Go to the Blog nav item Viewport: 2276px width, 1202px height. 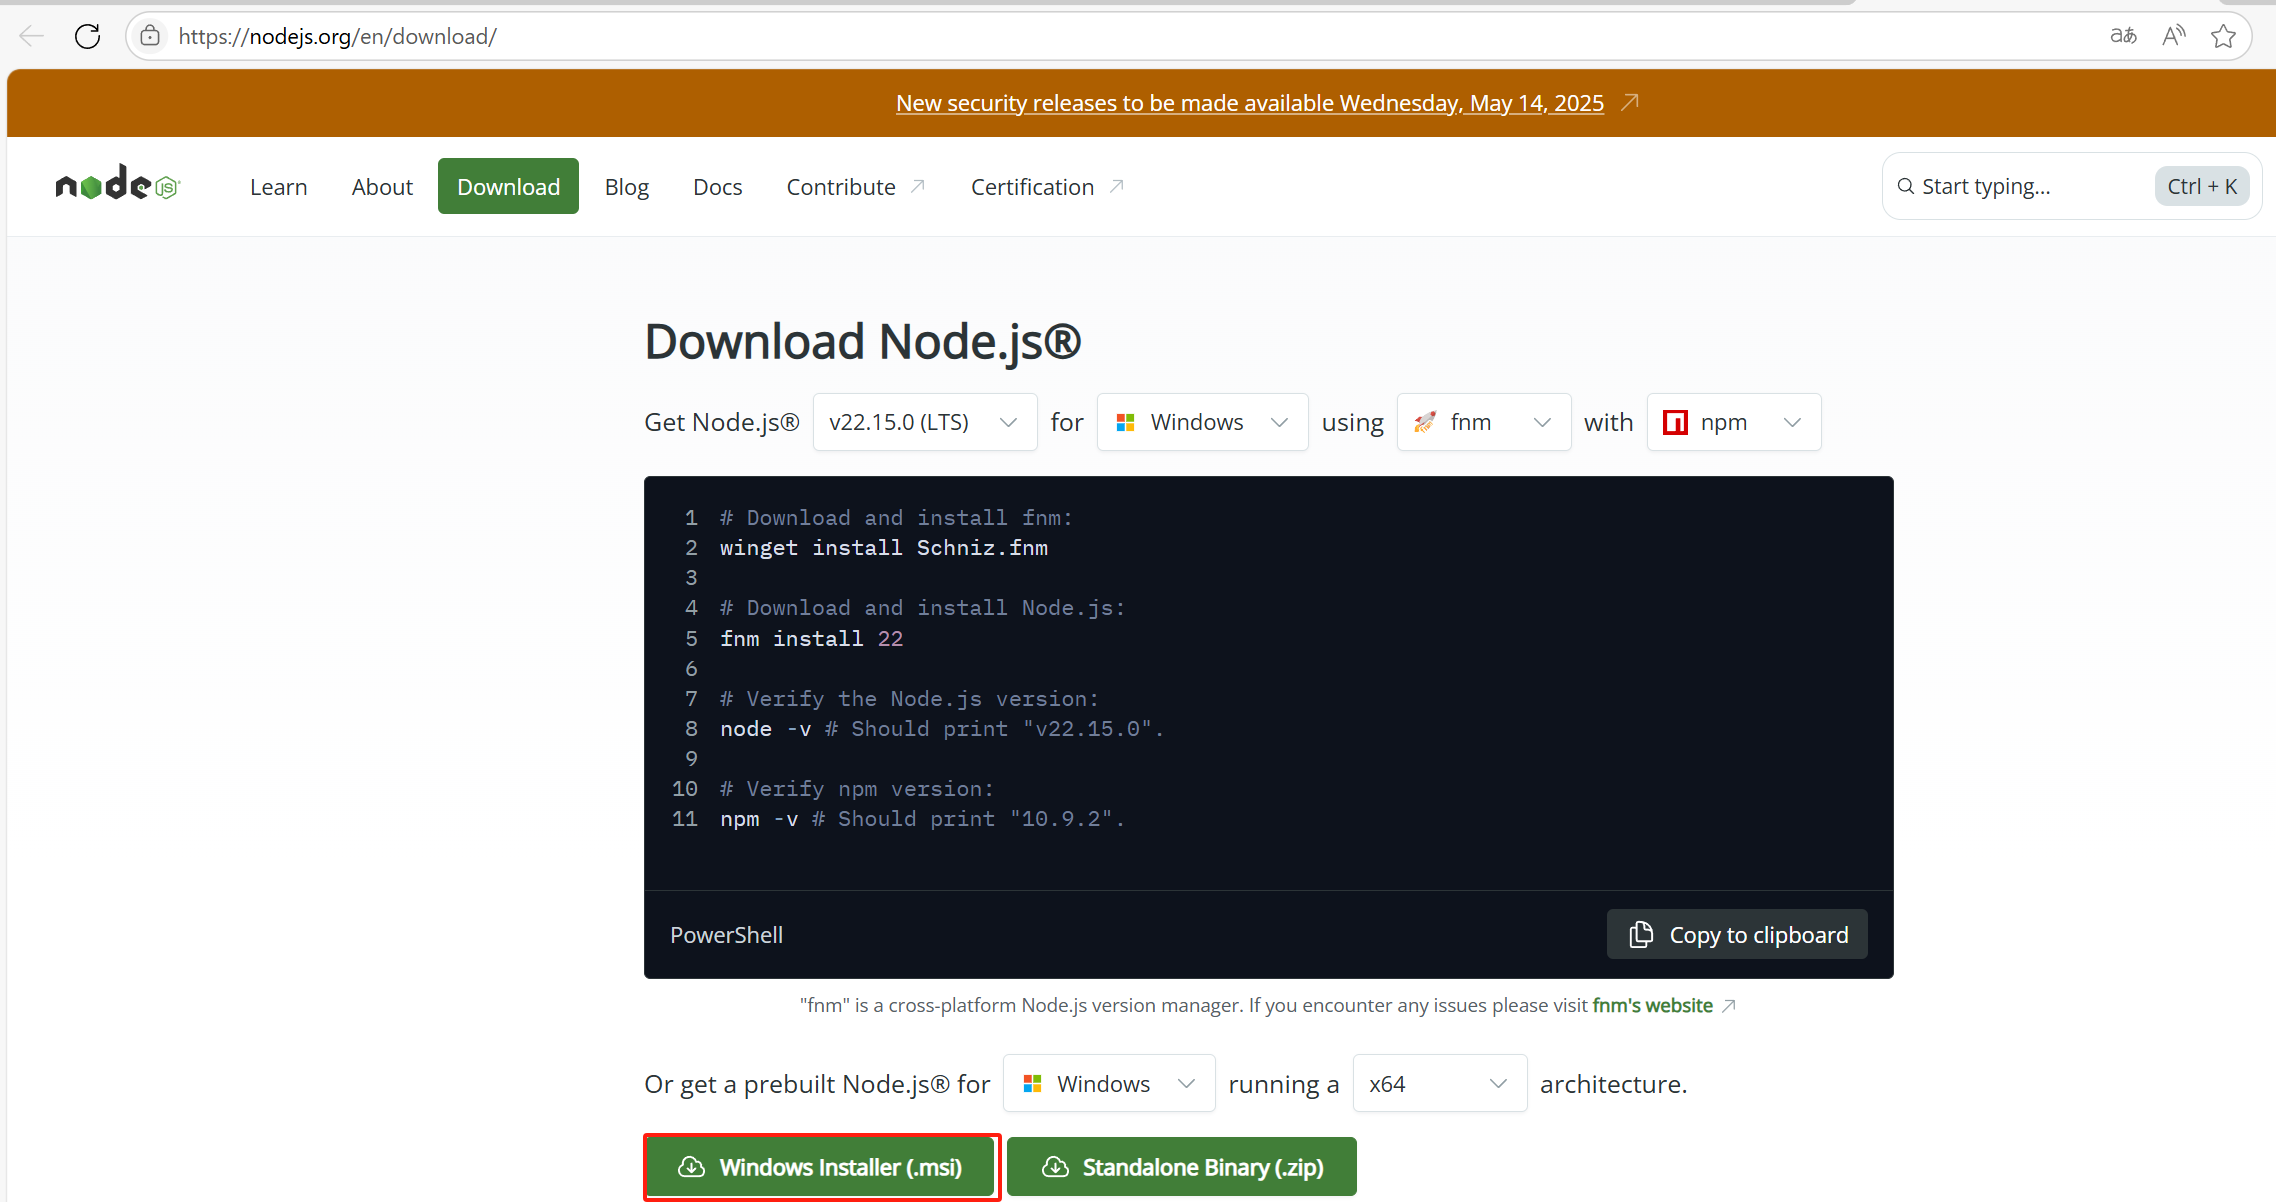pyautogui.click(x=627, y=186)
